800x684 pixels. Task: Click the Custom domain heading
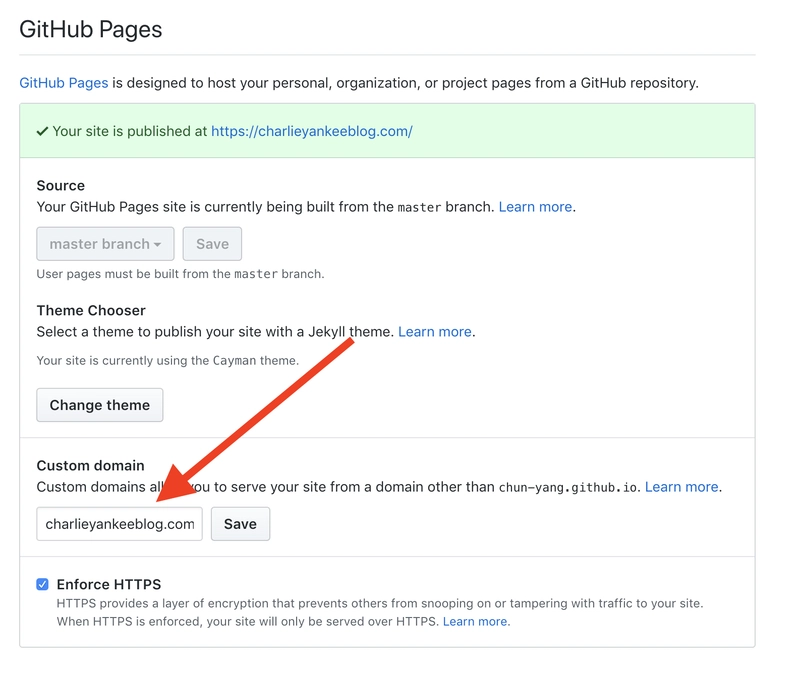pos(90,465)
